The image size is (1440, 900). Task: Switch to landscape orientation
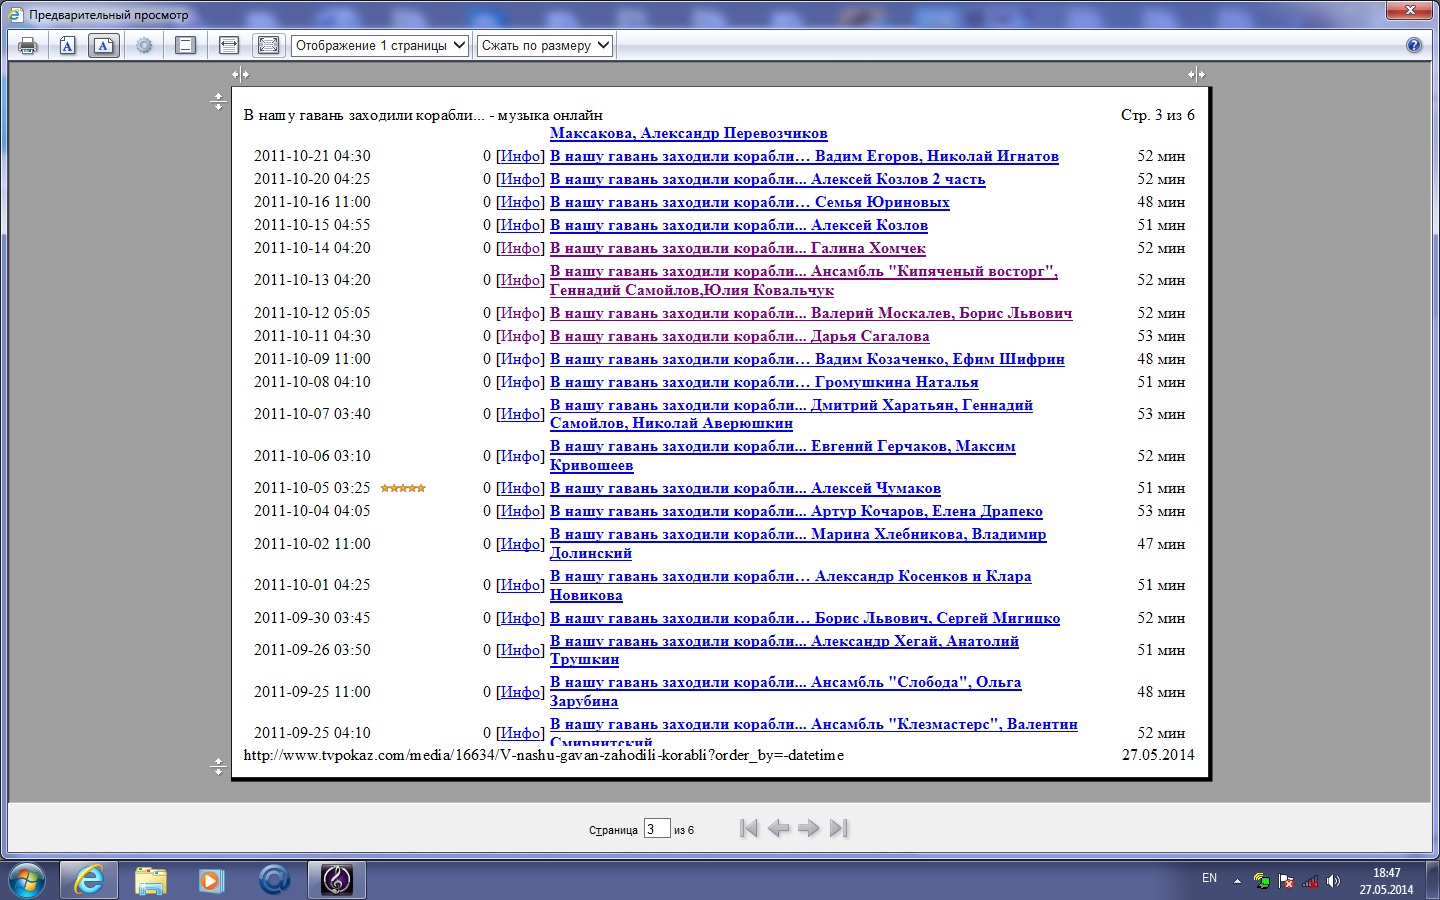pos(103,45)
